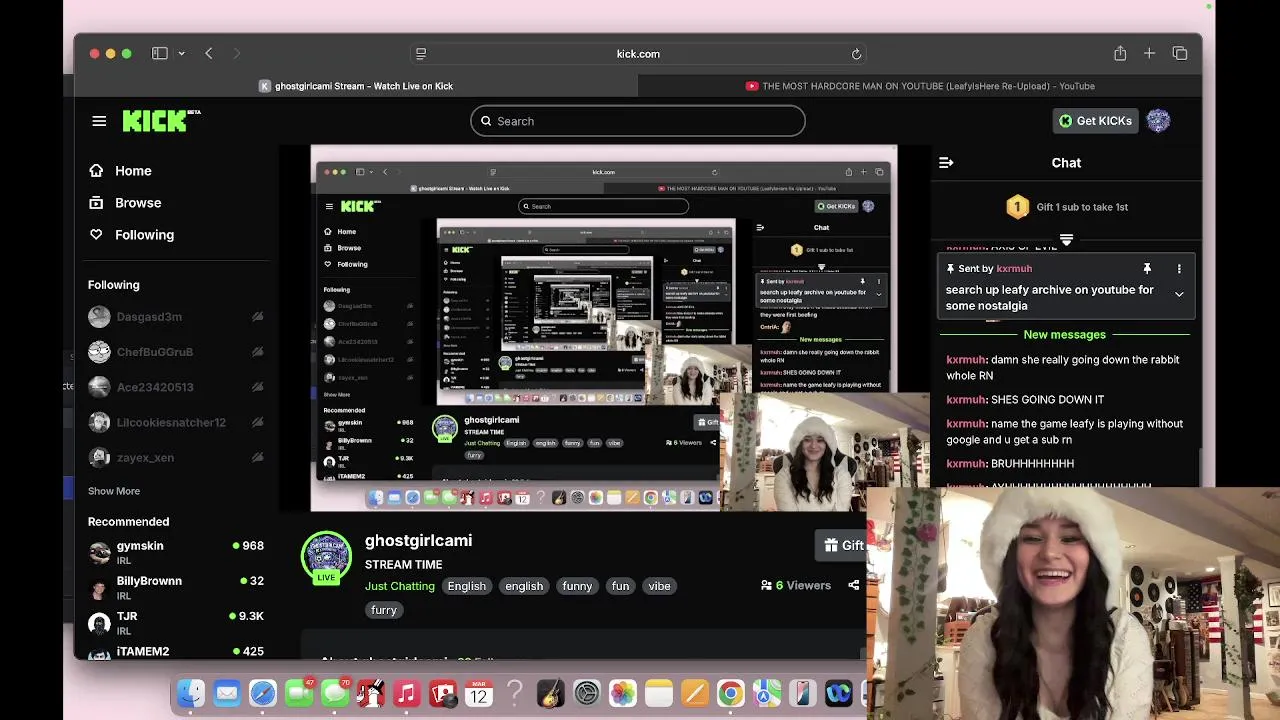Screen dimensions: 1280x720
Task: Go back in Safari
Action: [208, 53]
